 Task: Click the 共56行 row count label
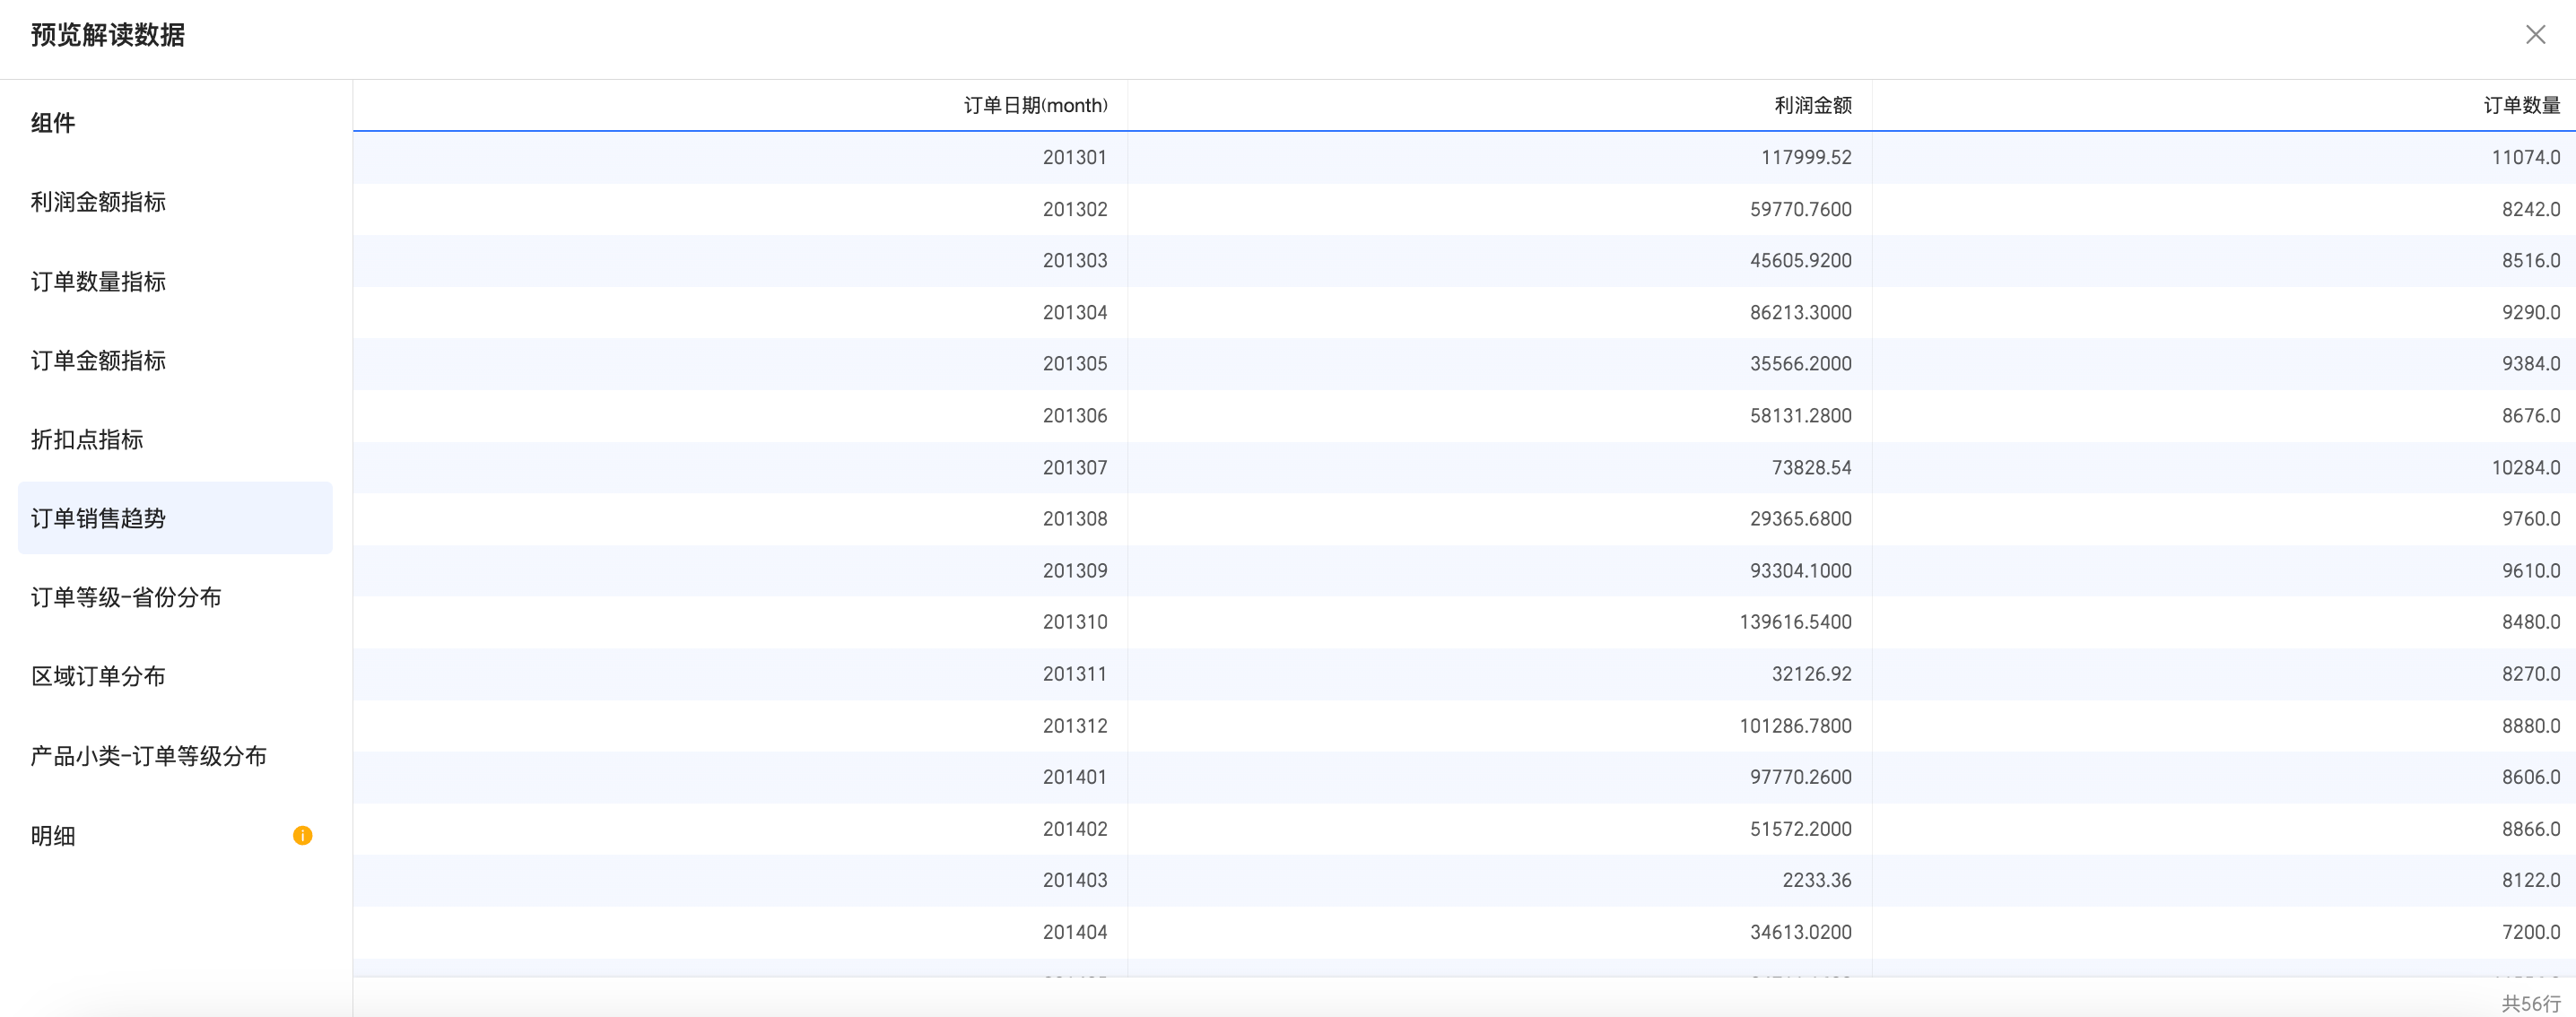[2530, 1003]
